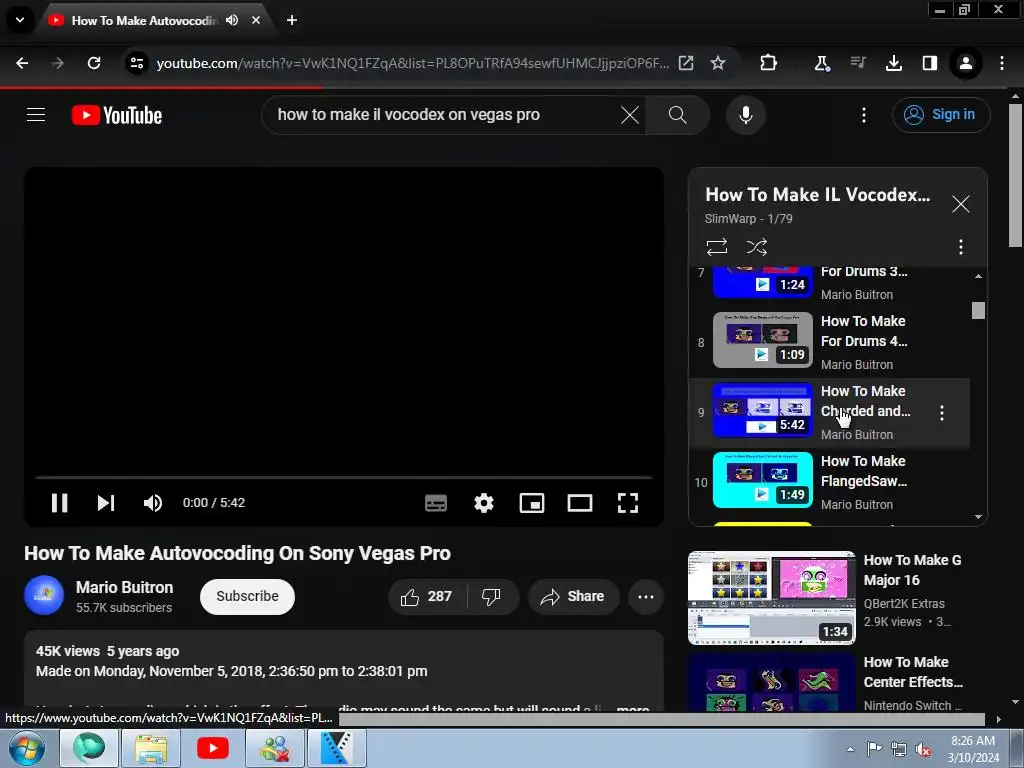Click the address bar URL
Screen dimensions: 1024x768
413,63
